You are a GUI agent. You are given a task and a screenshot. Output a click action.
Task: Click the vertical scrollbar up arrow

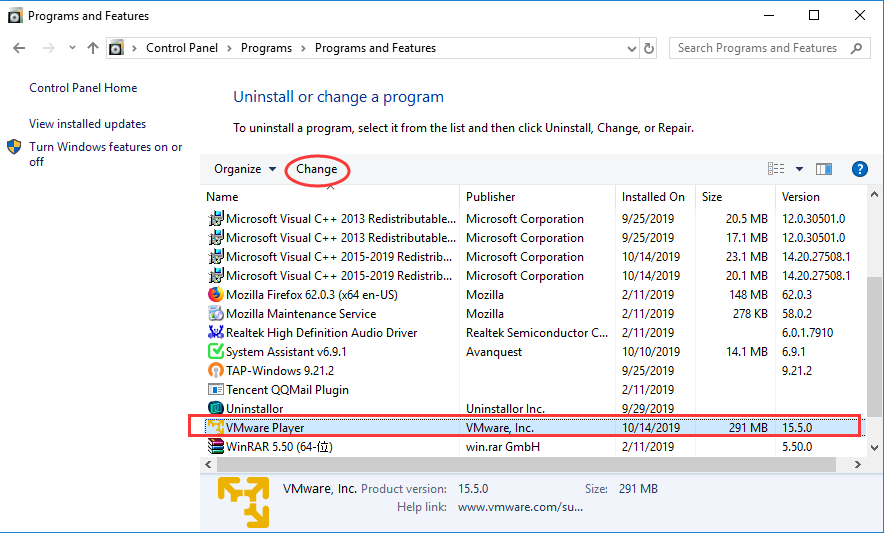click(874, 195)
